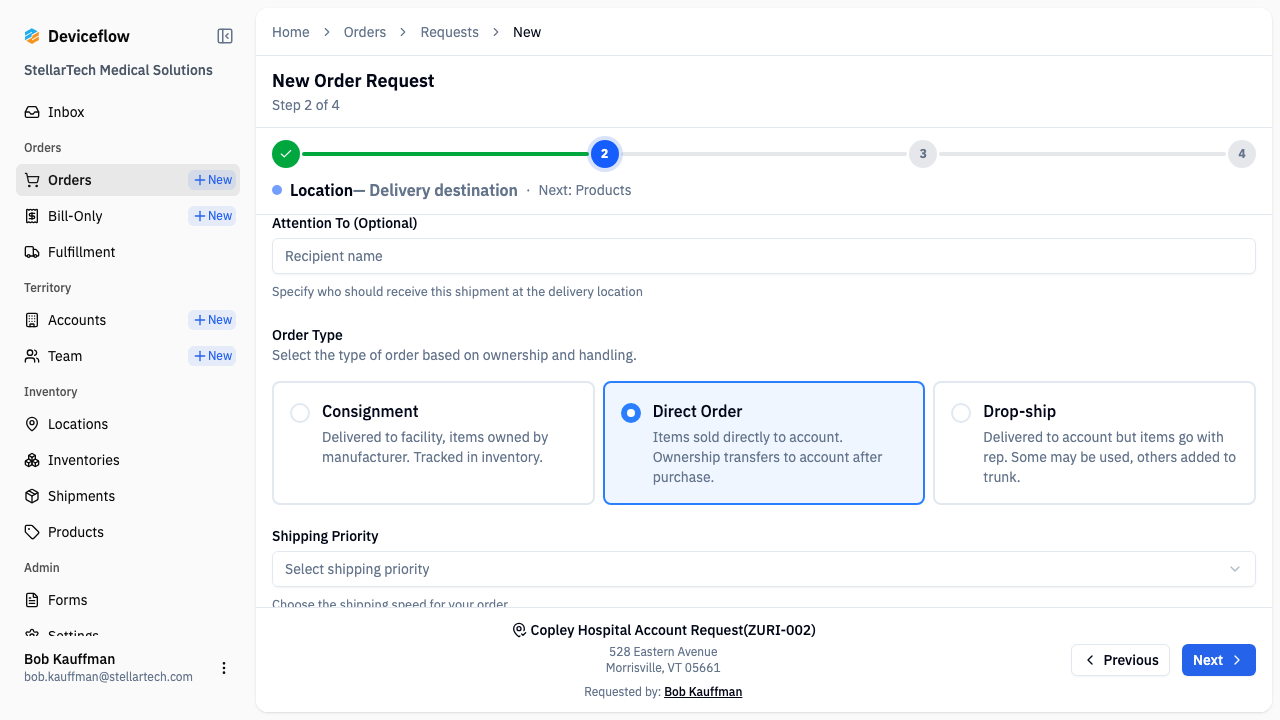Screen dimensions: 1280x720
Task: Go to the Next step
Action: pyautogui.click(x=1219, y=660)
